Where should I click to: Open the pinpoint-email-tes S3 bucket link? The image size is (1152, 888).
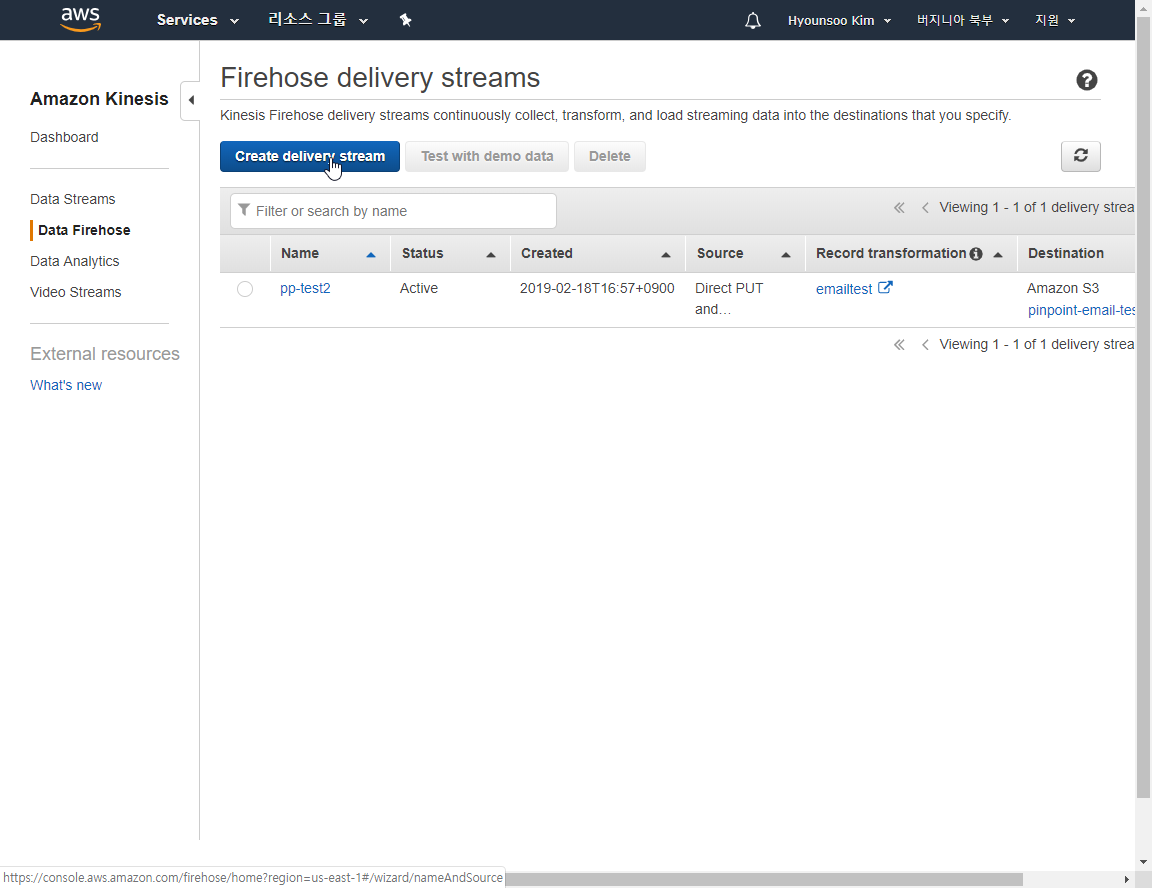click(x=1081, y=310)
